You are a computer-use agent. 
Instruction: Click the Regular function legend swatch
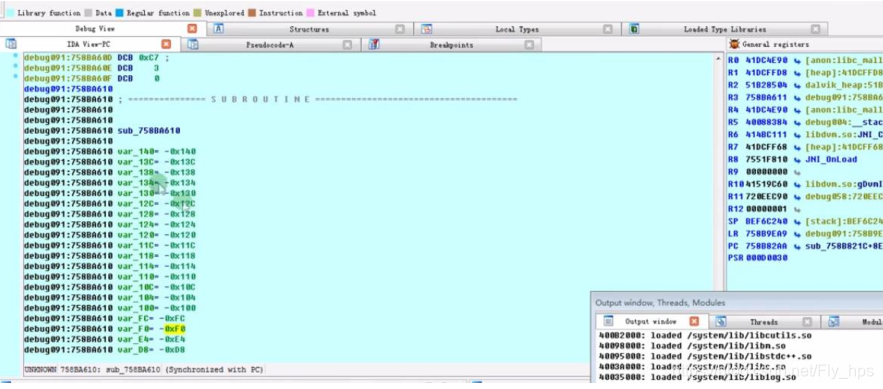point(120,12)
